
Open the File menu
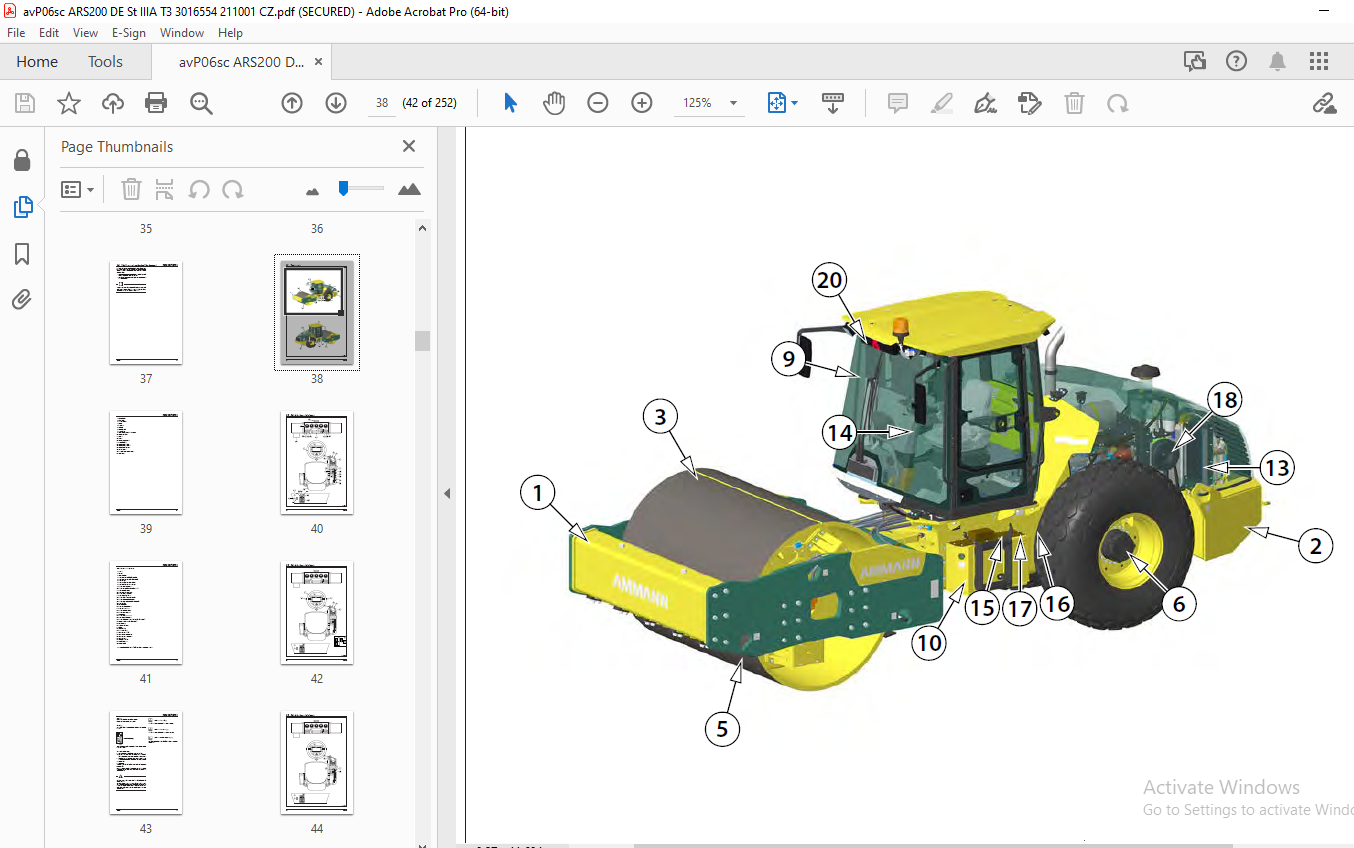tap(16, 33)
